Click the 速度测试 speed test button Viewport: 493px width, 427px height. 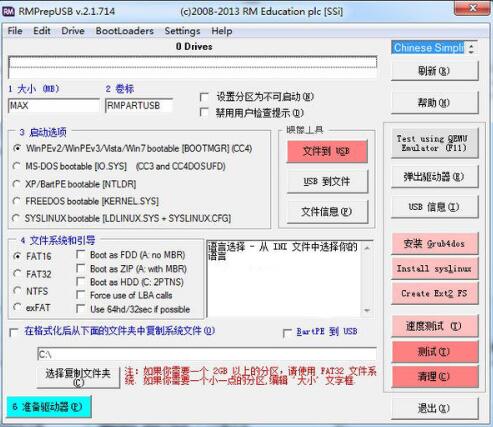tap(434, 326)
